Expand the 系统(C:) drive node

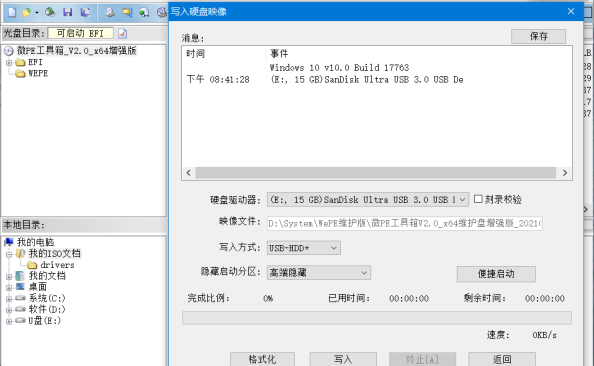pos(9,299)
